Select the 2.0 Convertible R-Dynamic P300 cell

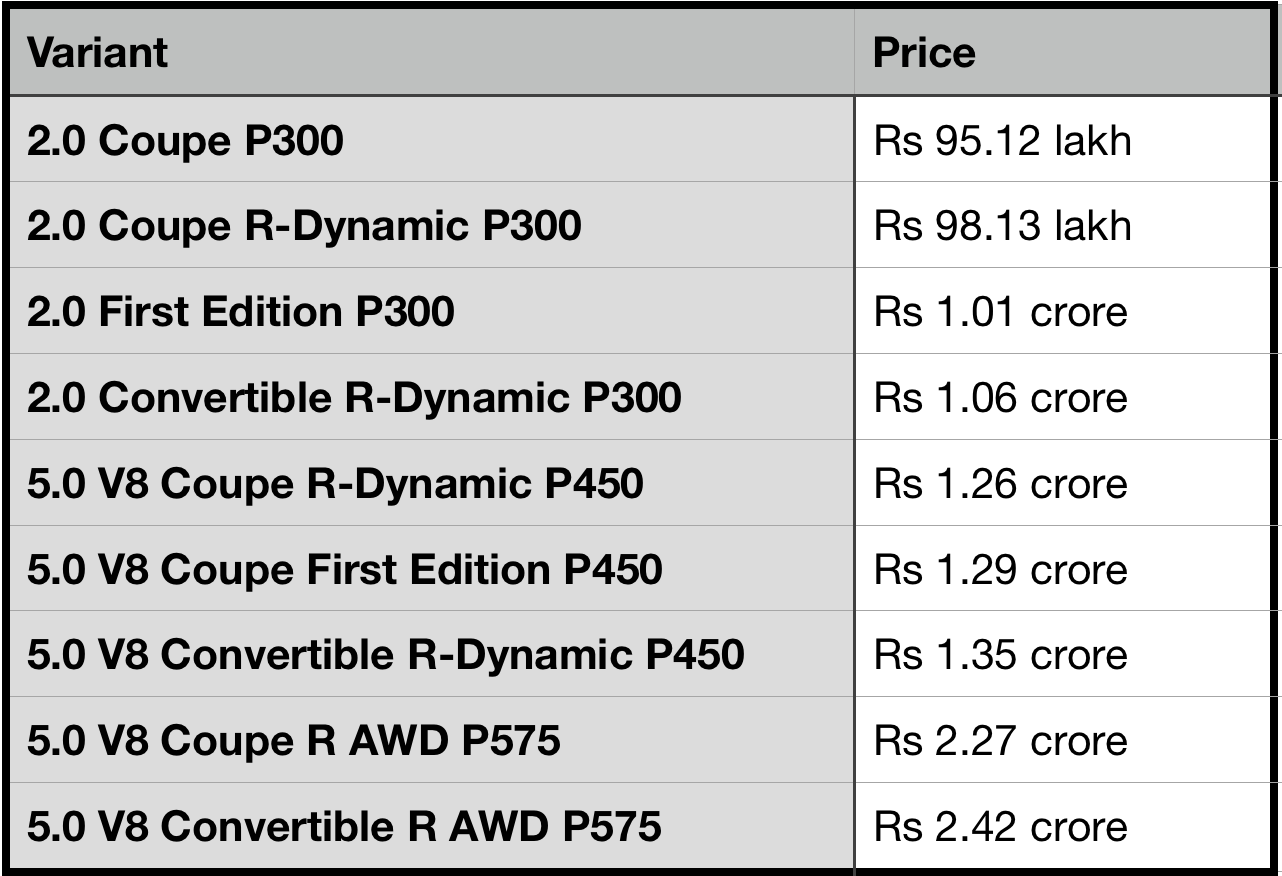tap(354, 398)
